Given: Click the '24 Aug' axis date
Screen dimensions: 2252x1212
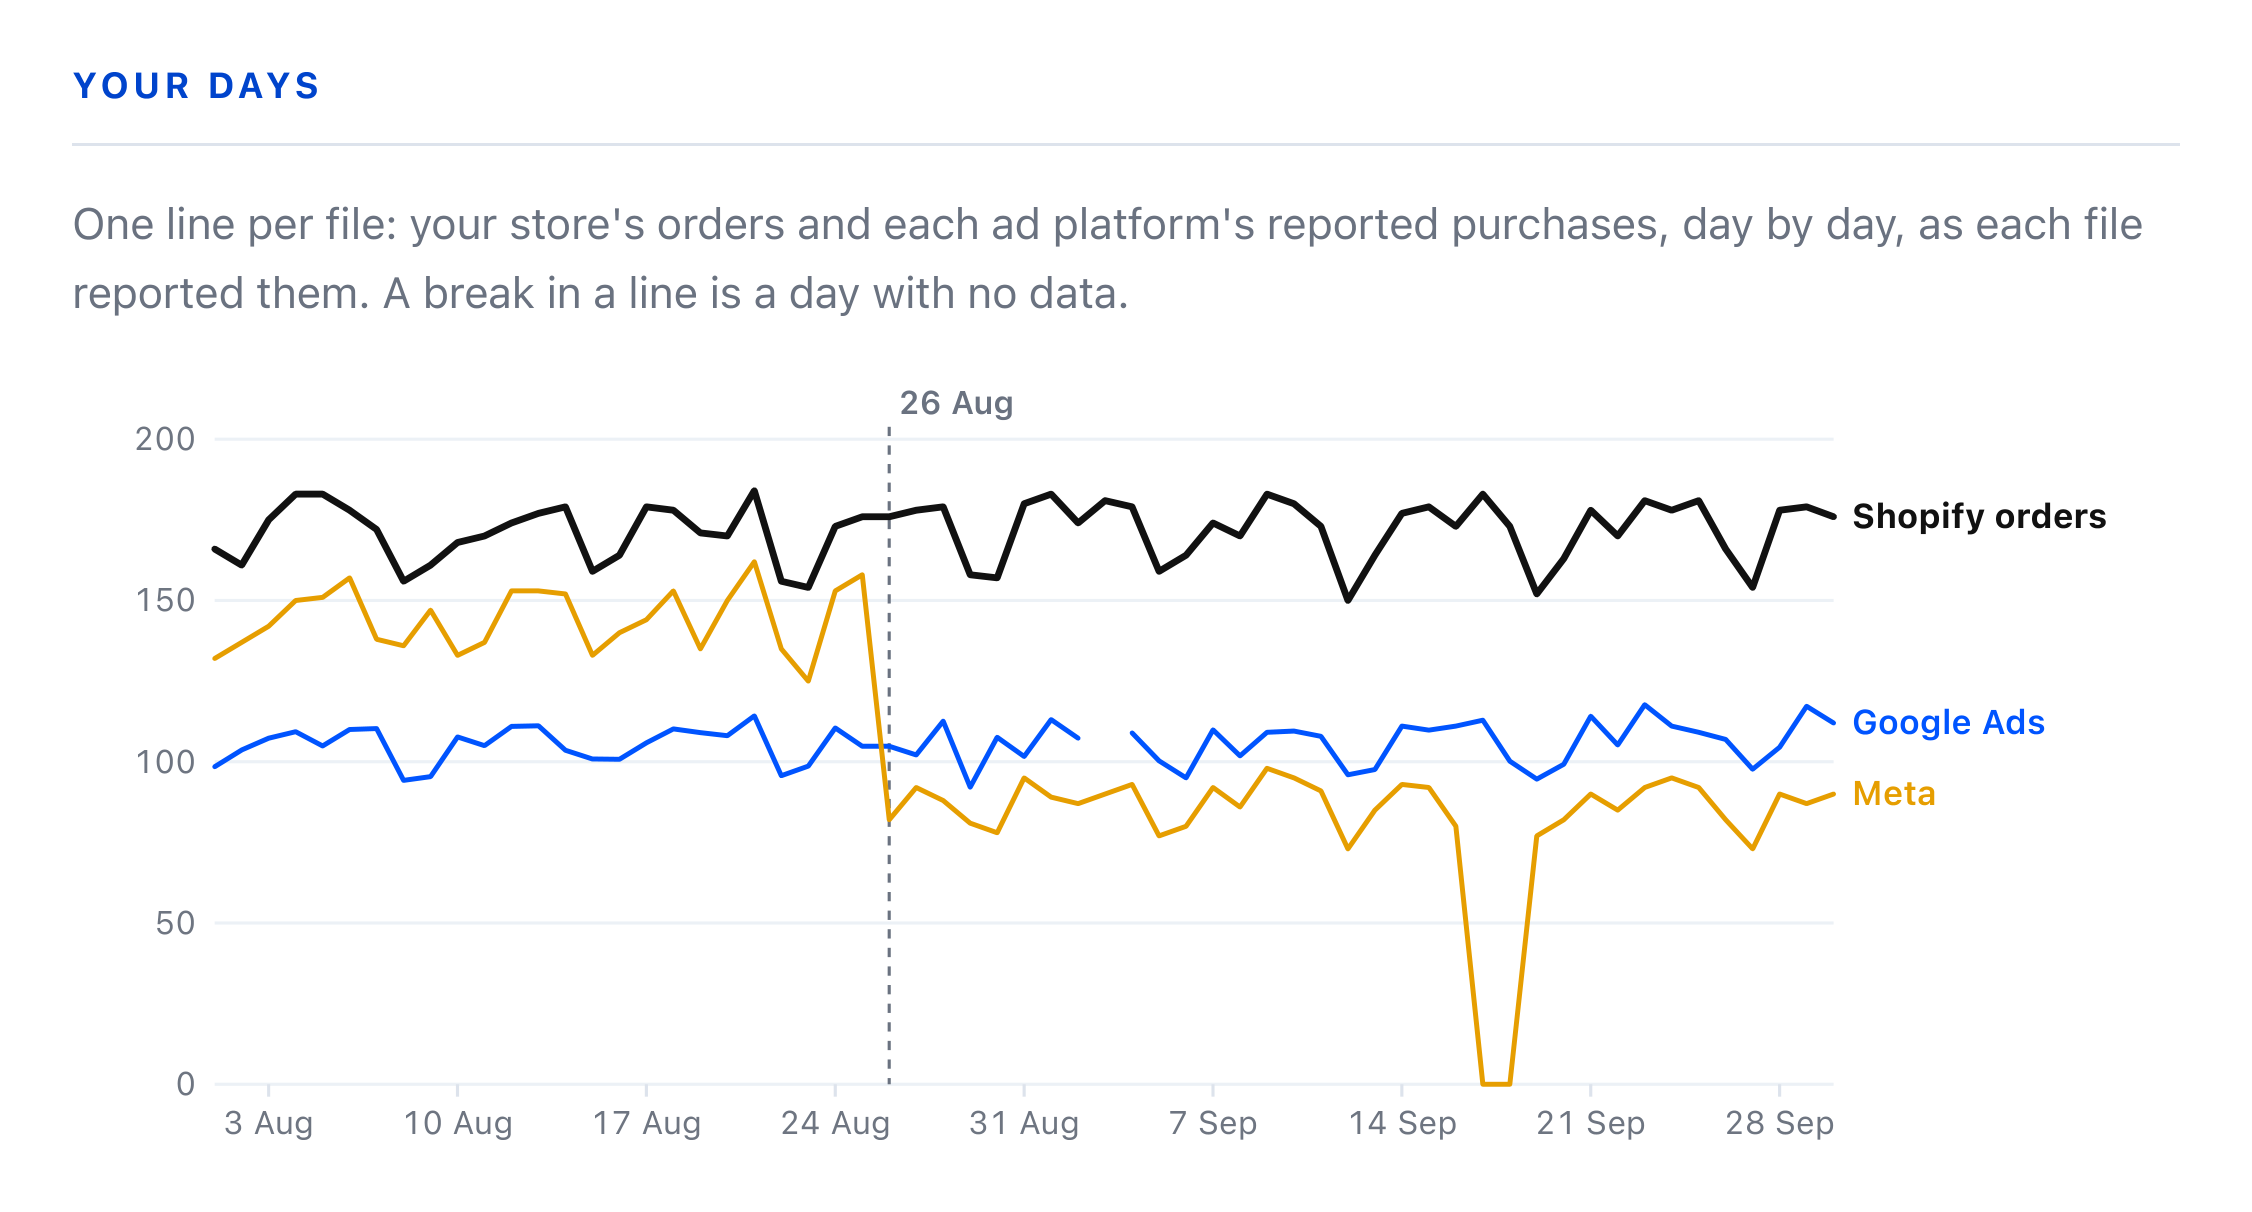Looking at the screenshot, I should point(835,1123).
